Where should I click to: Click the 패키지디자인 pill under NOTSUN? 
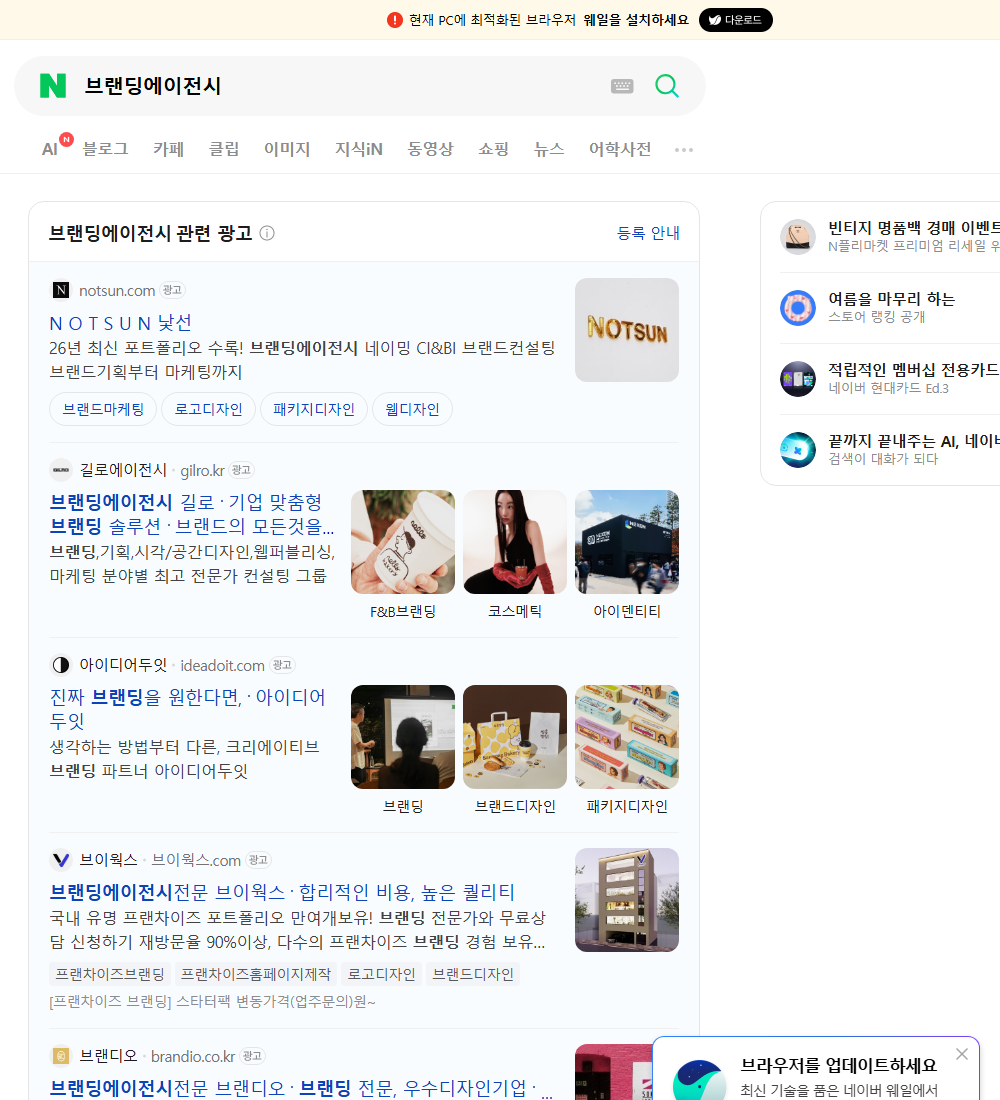tap(314, 409)
